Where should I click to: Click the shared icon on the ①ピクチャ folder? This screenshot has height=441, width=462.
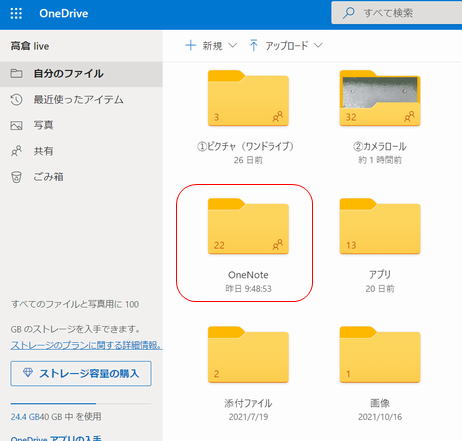click(278, 116)
